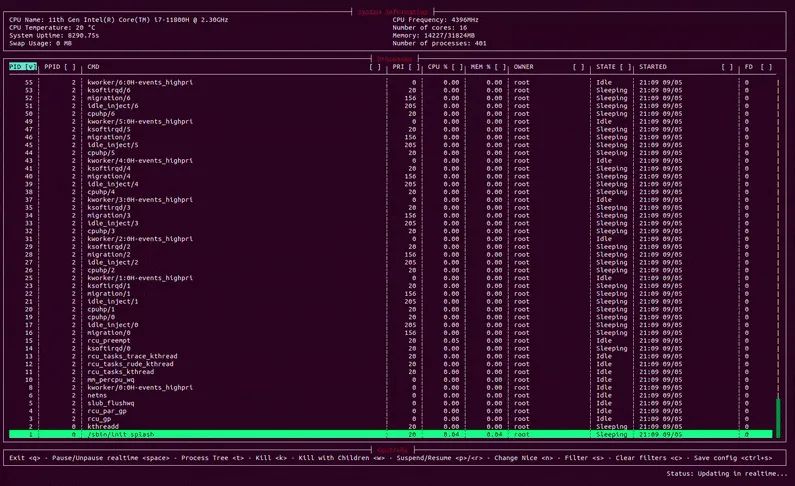The width and height of the screenshot is (795, 486).
Task: Click Clear filters <c>
Action: pyautogui.click(x=648, y=458)
